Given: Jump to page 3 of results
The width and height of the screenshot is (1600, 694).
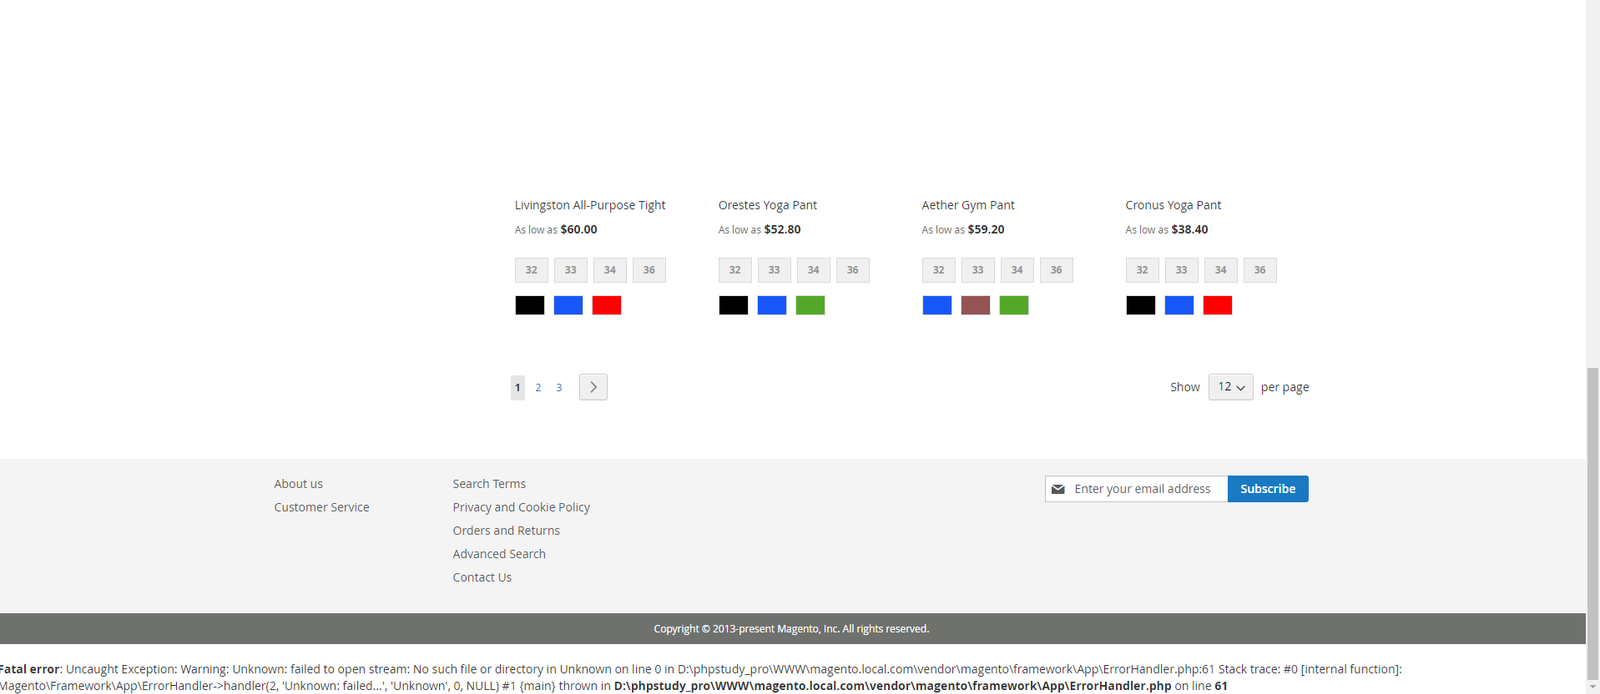Looking at the screenshot, I should coord(559,388).
